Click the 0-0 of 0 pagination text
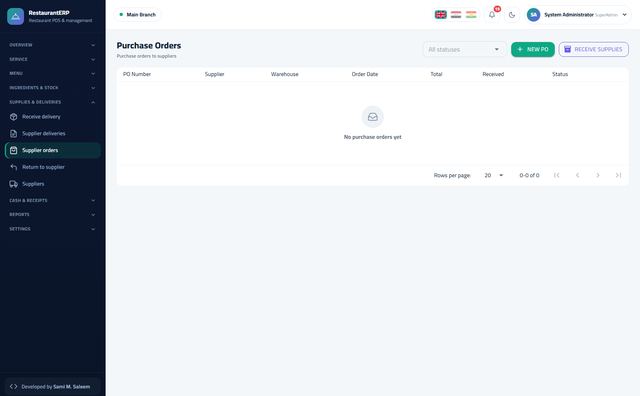Image resolution: width=640 pixels, height=396 pixels. click(529, 175)
